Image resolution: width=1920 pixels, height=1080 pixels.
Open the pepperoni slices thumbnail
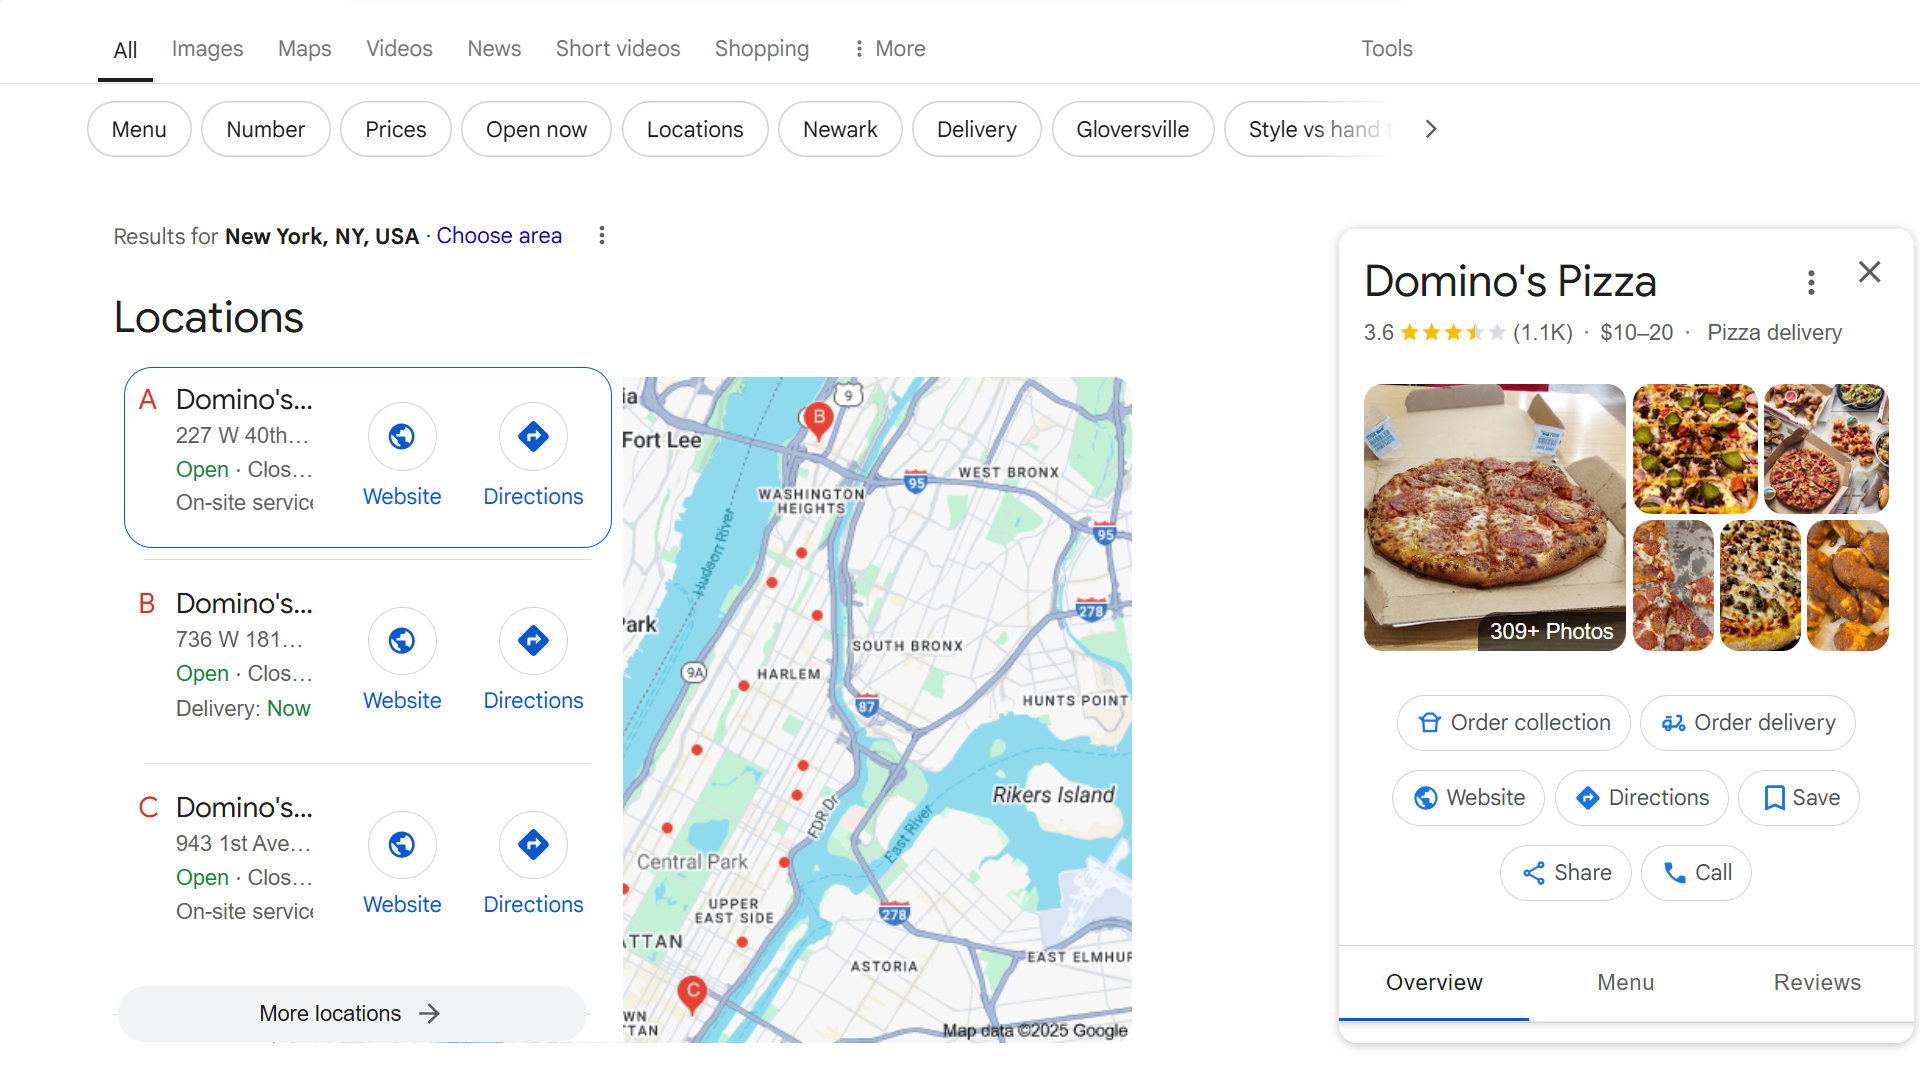[1673, 586]
